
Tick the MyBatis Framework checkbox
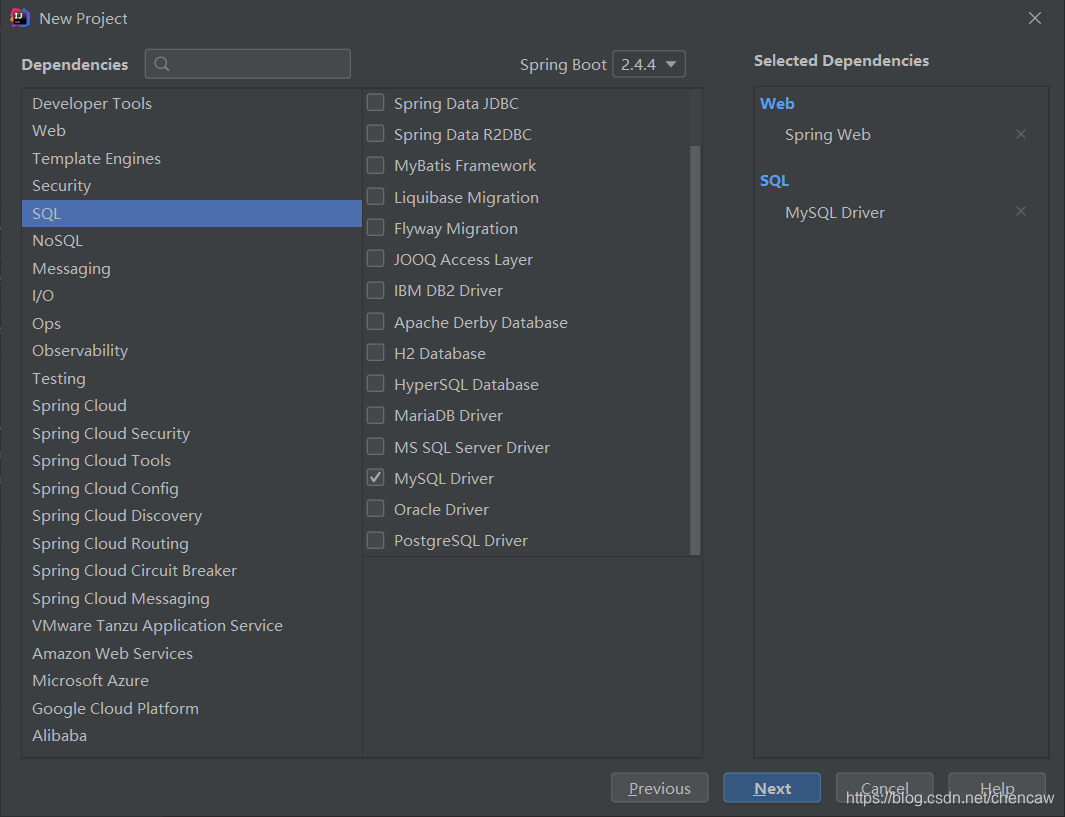376,165
